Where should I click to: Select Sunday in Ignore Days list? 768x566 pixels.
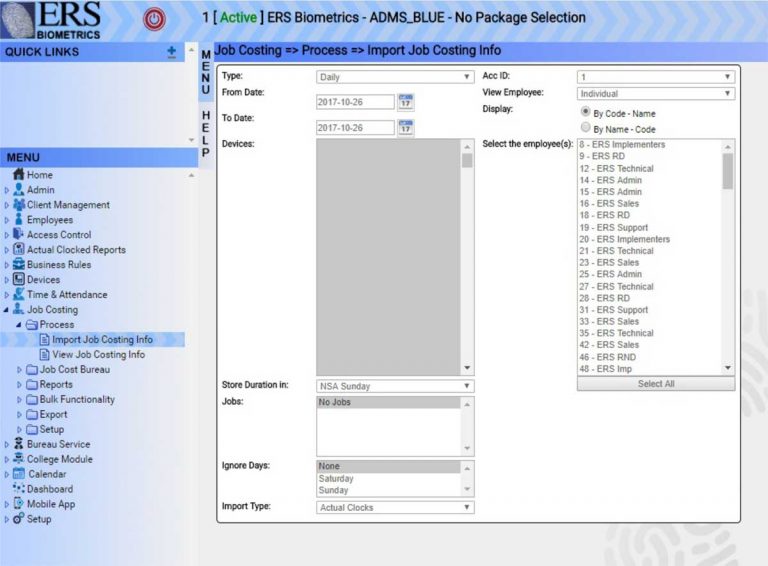pos(388,490)
